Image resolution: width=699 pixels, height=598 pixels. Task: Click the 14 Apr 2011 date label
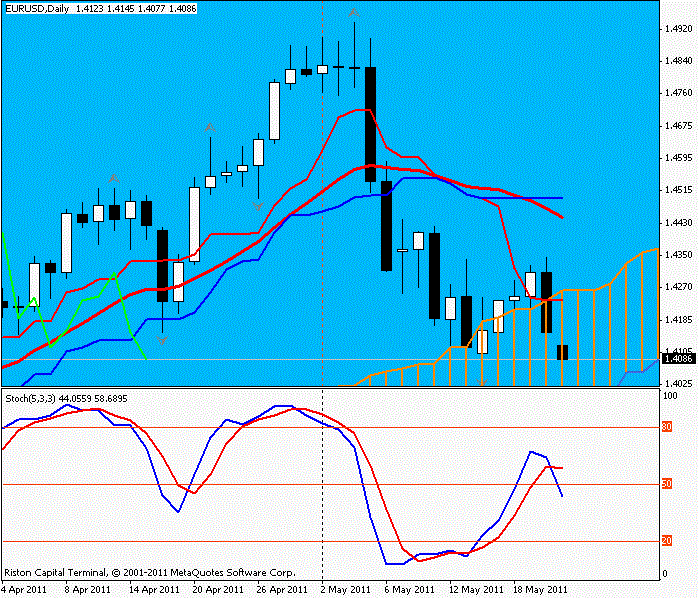[154, 590]
